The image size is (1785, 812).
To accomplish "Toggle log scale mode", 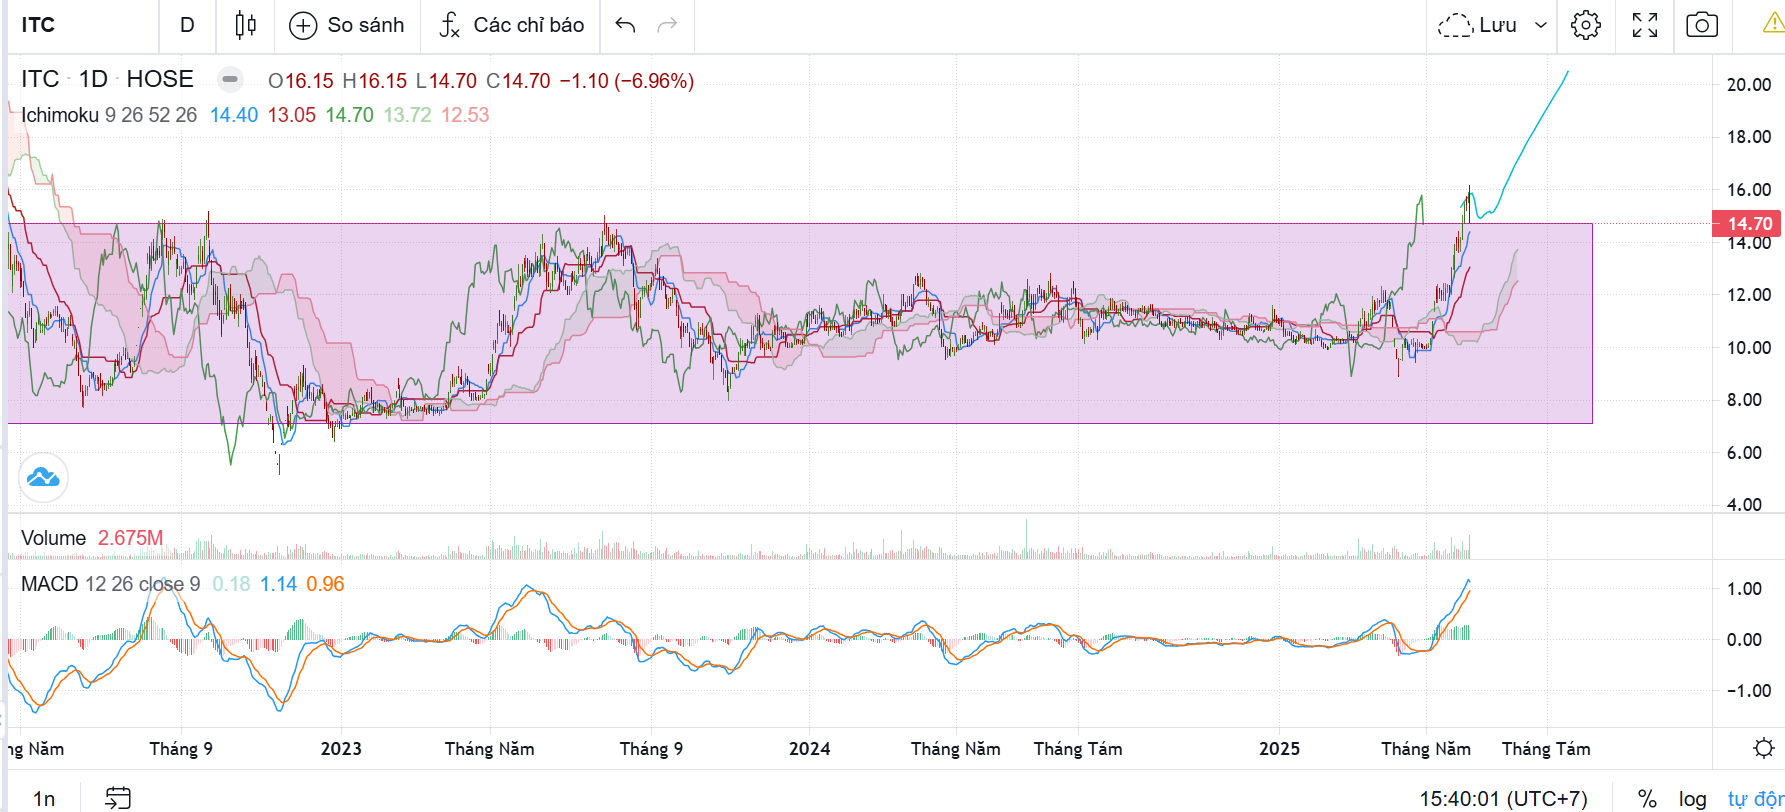I will 1692,799.
